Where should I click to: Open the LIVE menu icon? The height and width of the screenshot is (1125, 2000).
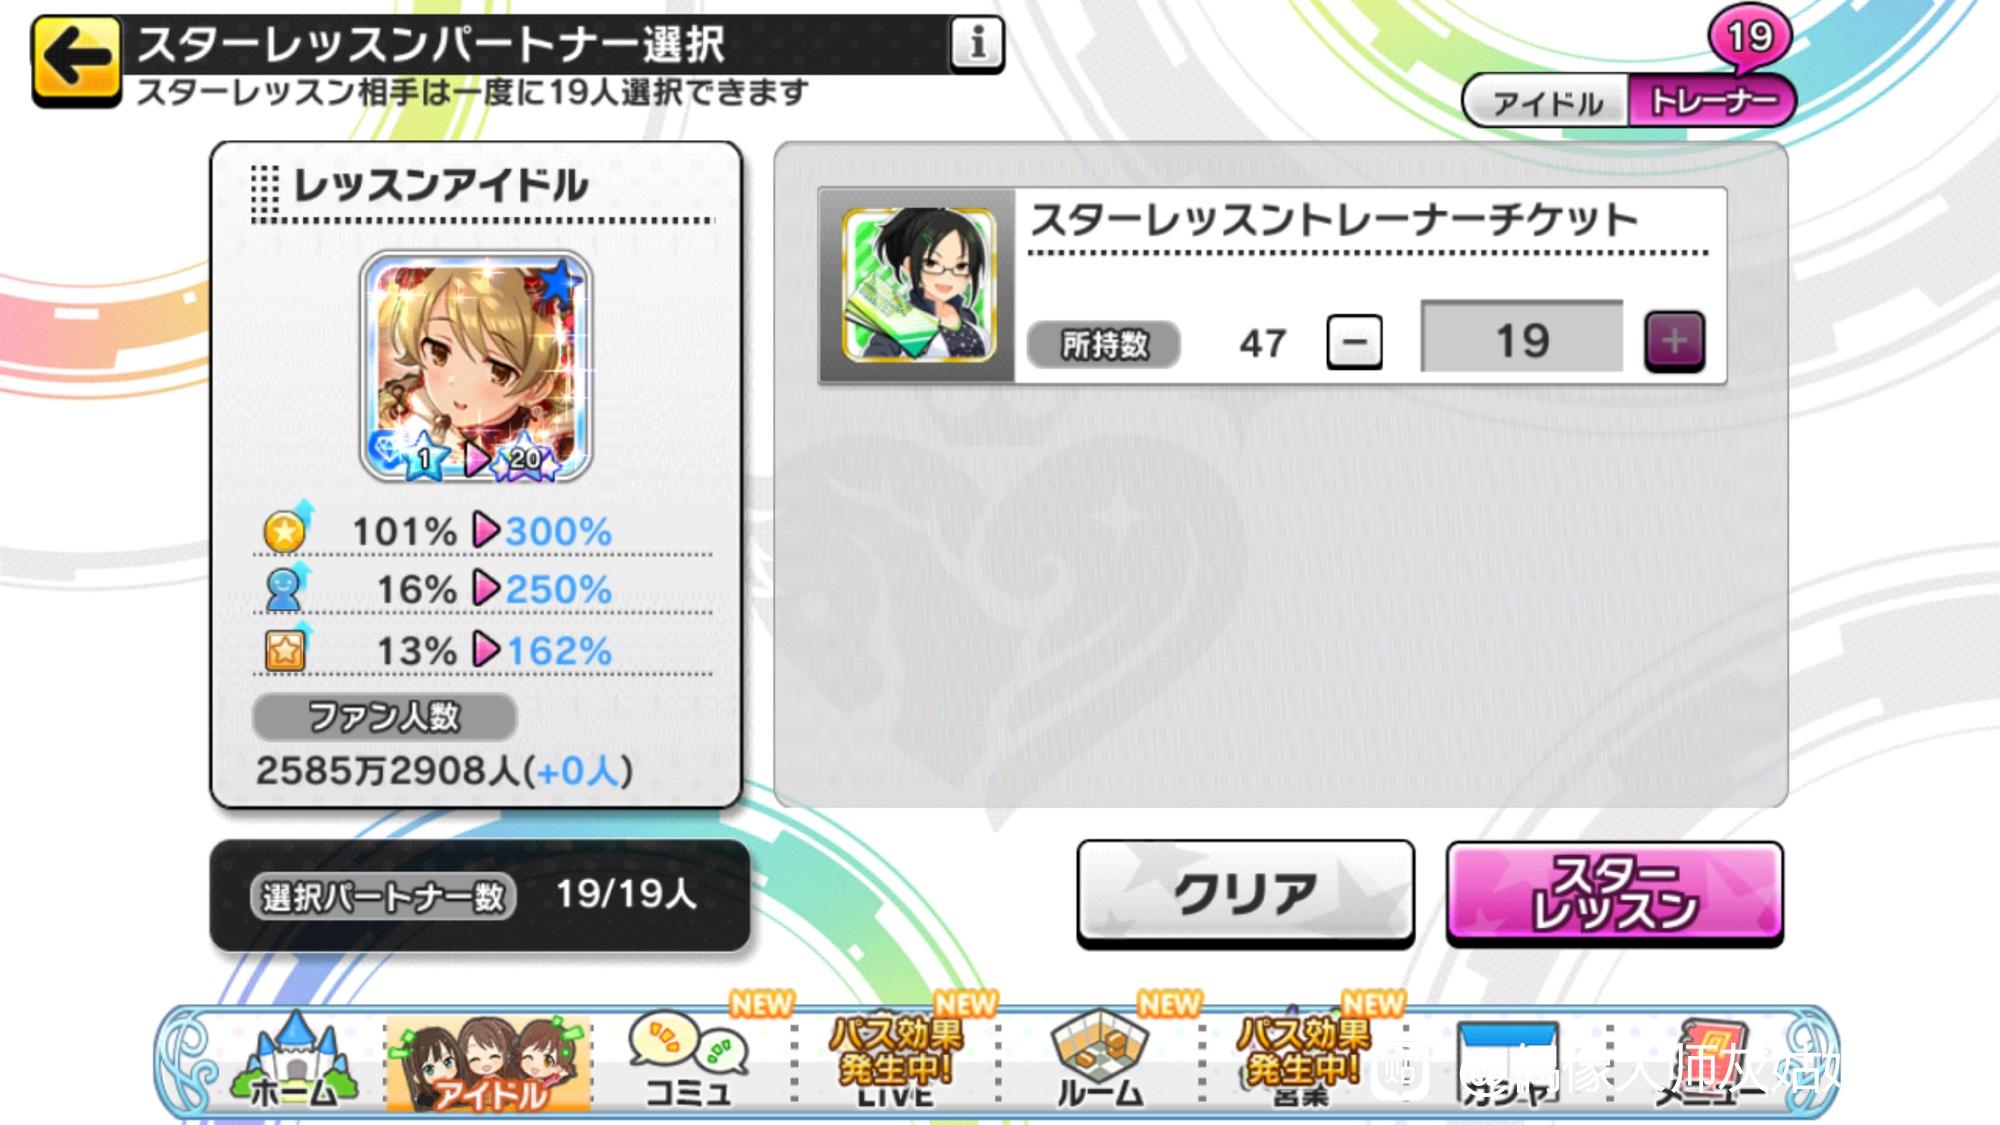point(895,1062)
